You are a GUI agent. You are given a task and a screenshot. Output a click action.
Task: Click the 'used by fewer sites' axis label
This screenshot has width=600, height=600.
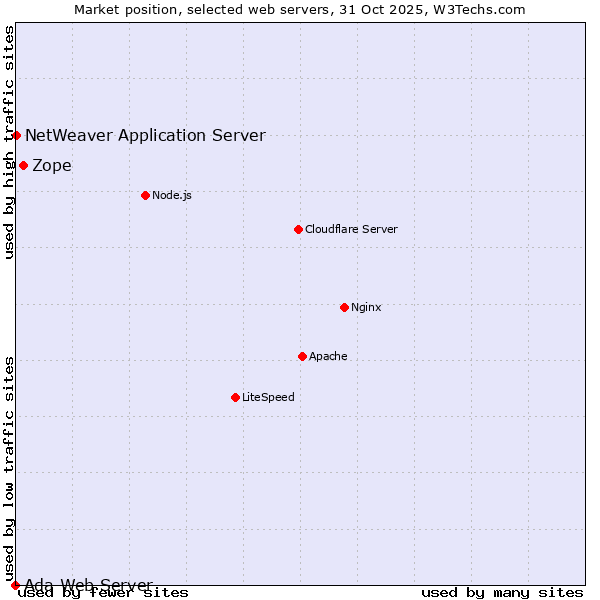click(x=103, y=593)
